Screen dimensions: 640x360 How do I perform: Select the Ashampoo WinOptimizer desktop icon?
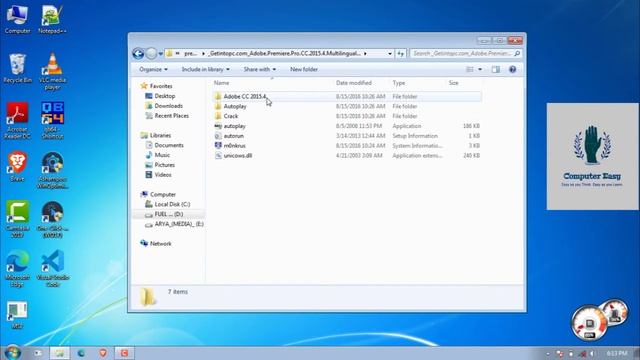52,170
